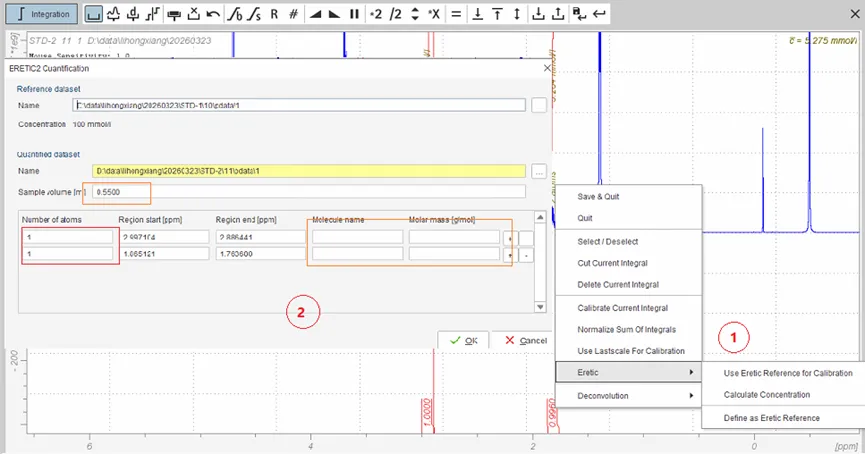The height and width of the screenshot is (454, 865).
Task: Click the double-headed vertical shift arrow icon
Action: coord(516,14)
